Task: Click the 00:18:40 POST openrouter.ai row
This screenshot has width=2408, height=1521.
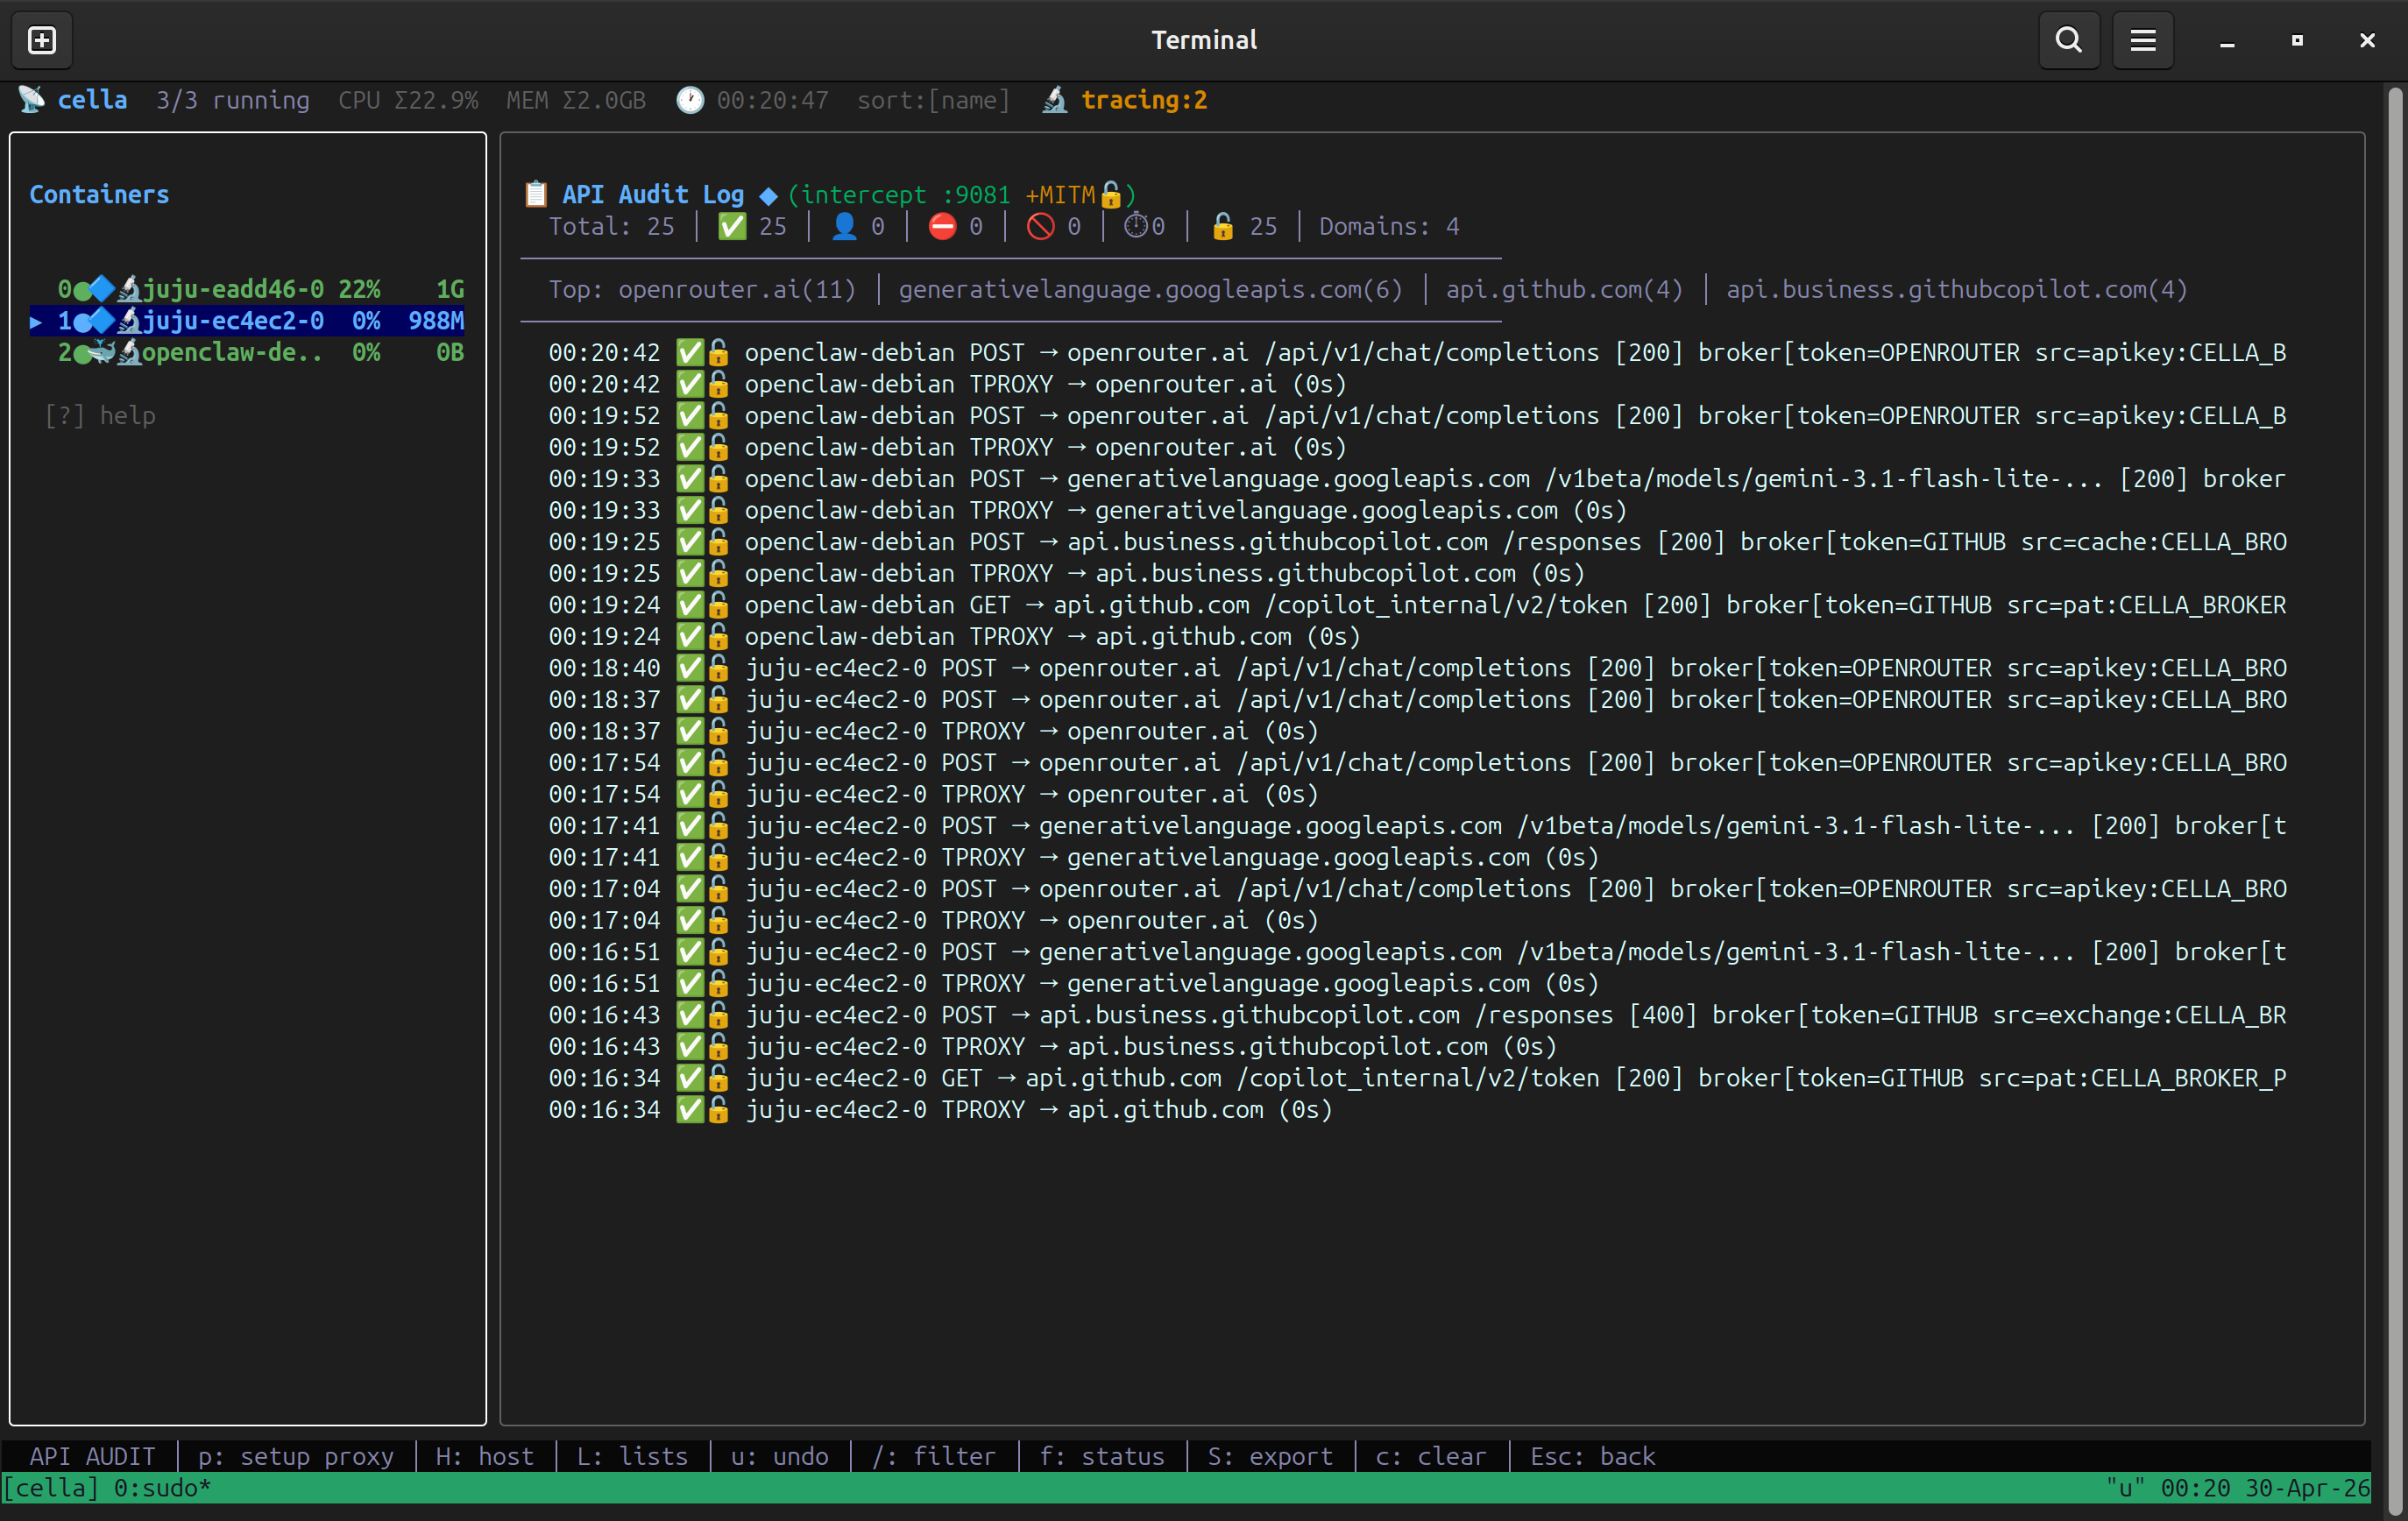Action: click(1417, 668)
